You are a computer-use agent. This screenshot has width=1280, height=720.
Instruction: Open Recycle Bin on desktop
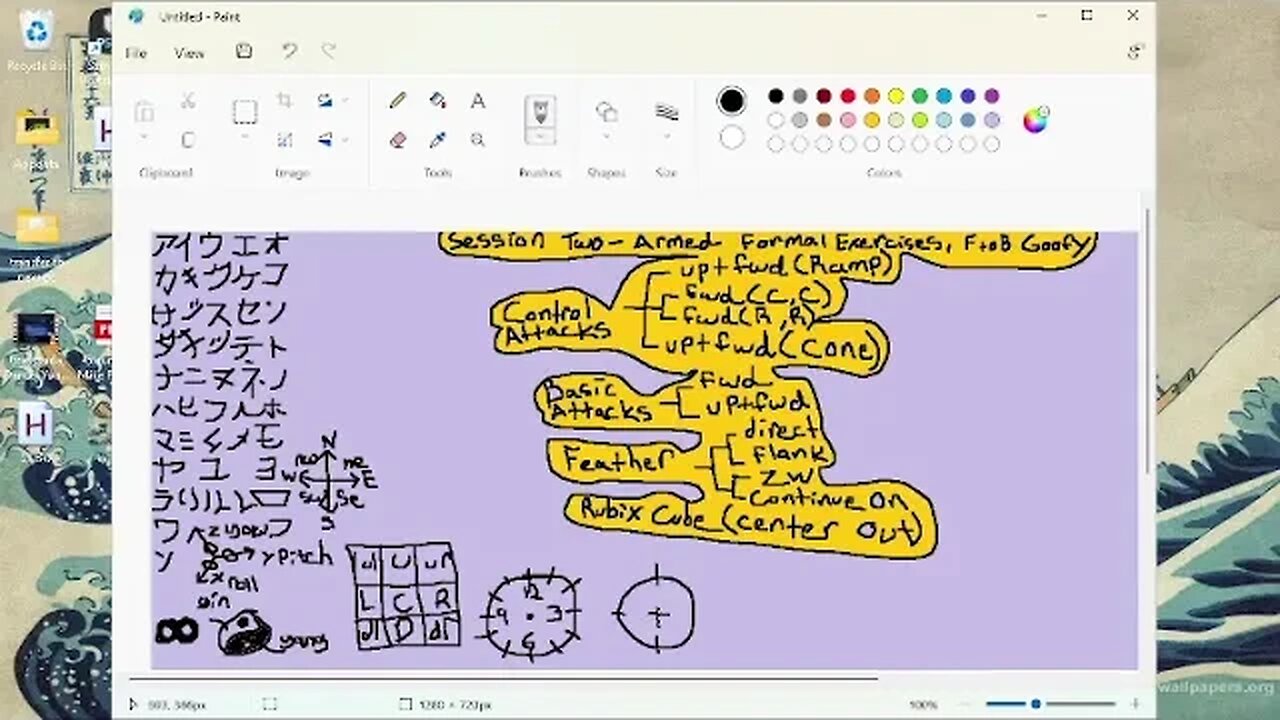click(36, 40)
